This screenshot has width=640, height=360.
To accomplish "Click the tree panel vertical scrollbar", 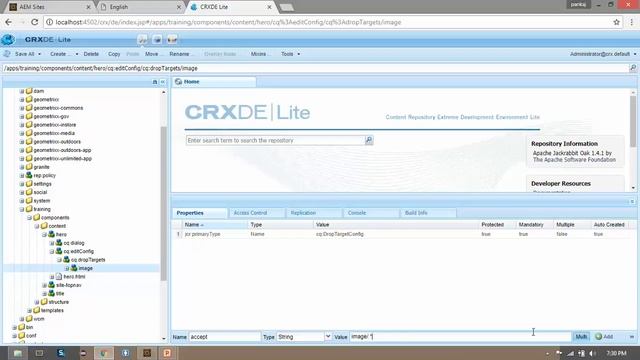I will click(164, 203).
